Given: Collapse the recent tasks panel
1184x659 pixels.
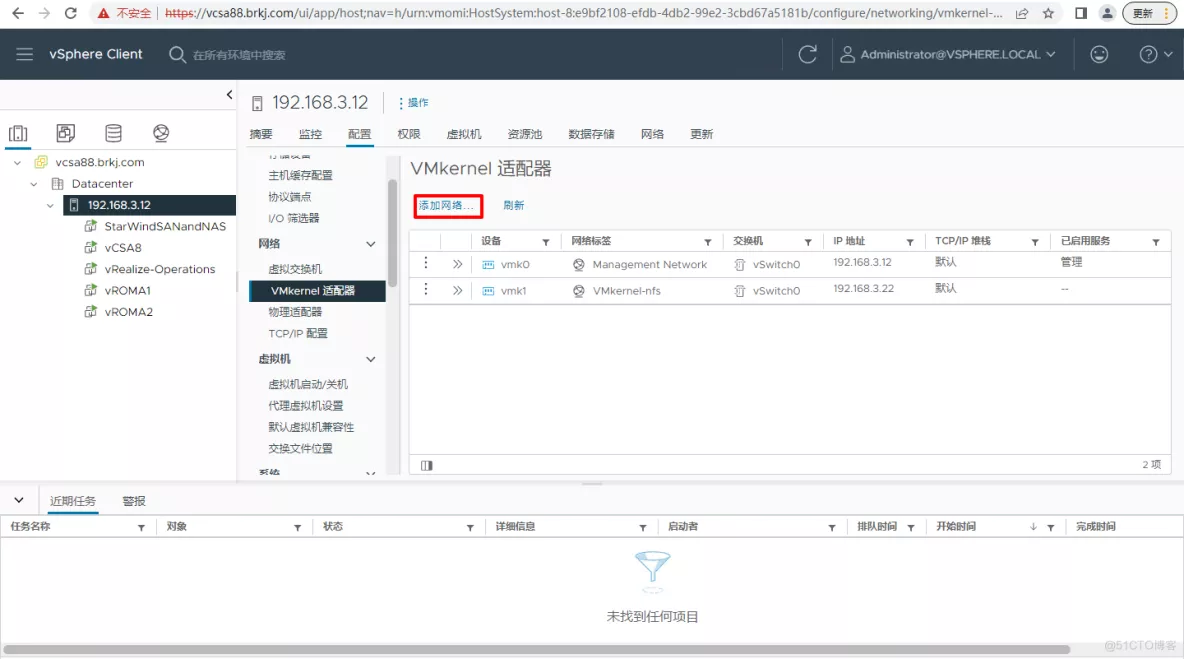Looking at the screenshot, I should (x=19, y=500).
